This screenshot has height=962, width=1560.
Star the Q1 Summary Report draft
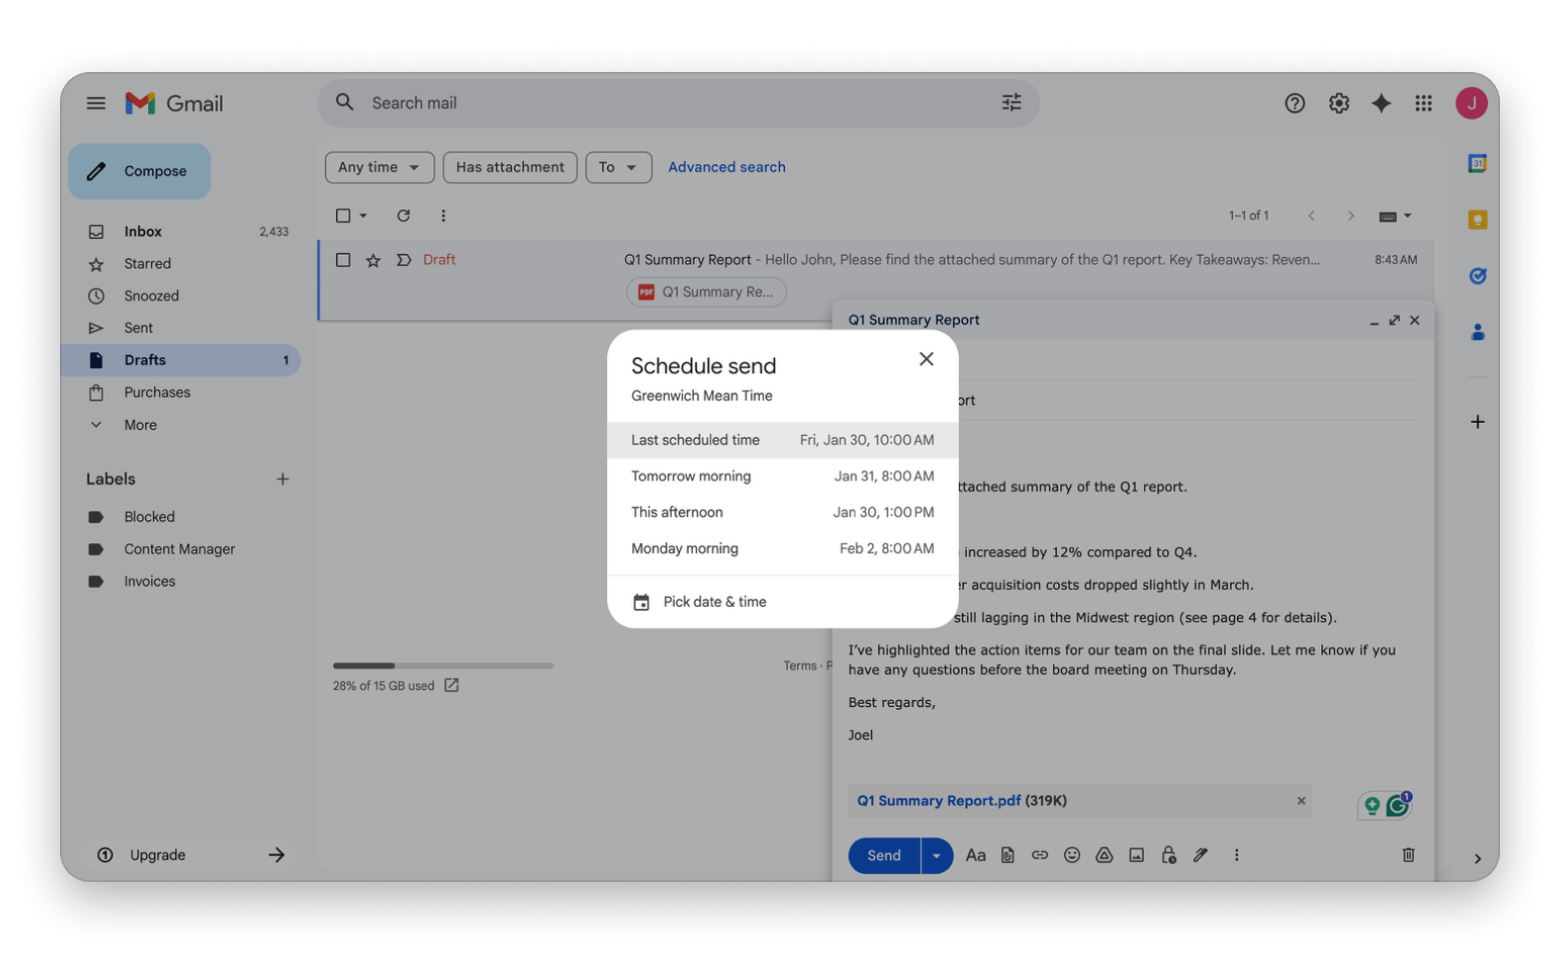pos(373,260)
